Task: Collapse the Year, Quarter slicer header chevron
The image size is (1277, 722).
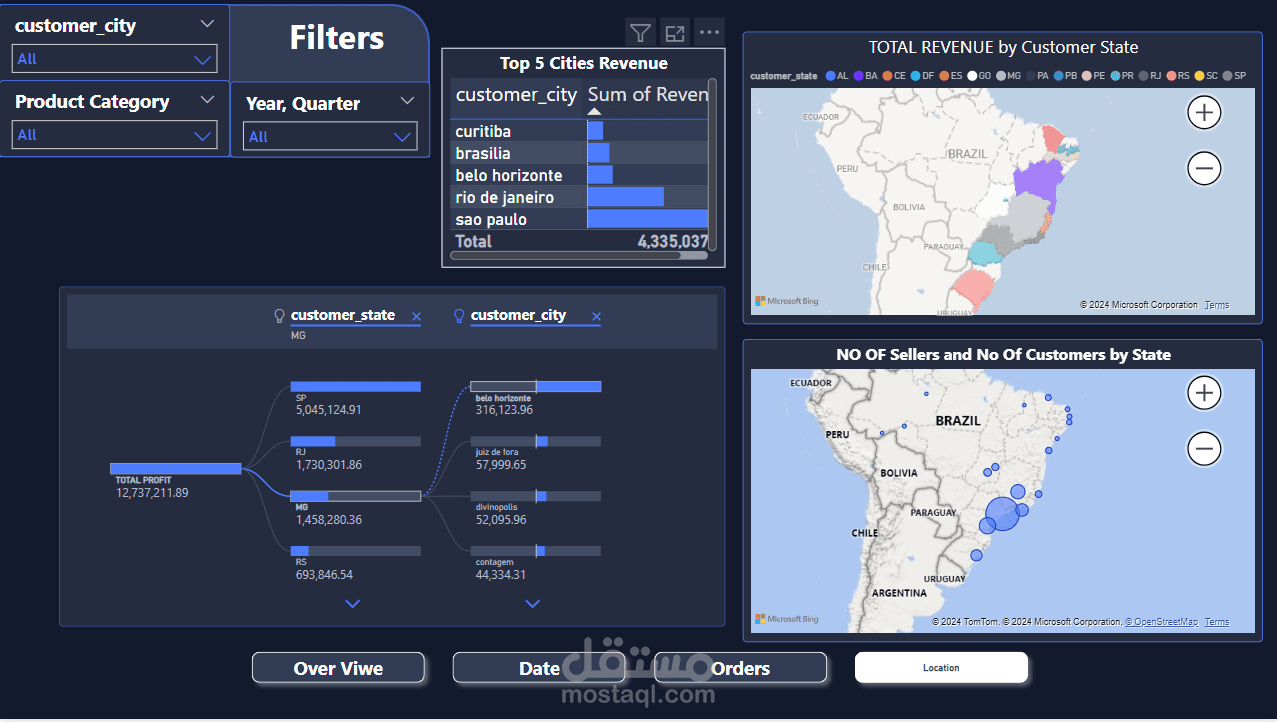Action: click(x=407, y=101)
